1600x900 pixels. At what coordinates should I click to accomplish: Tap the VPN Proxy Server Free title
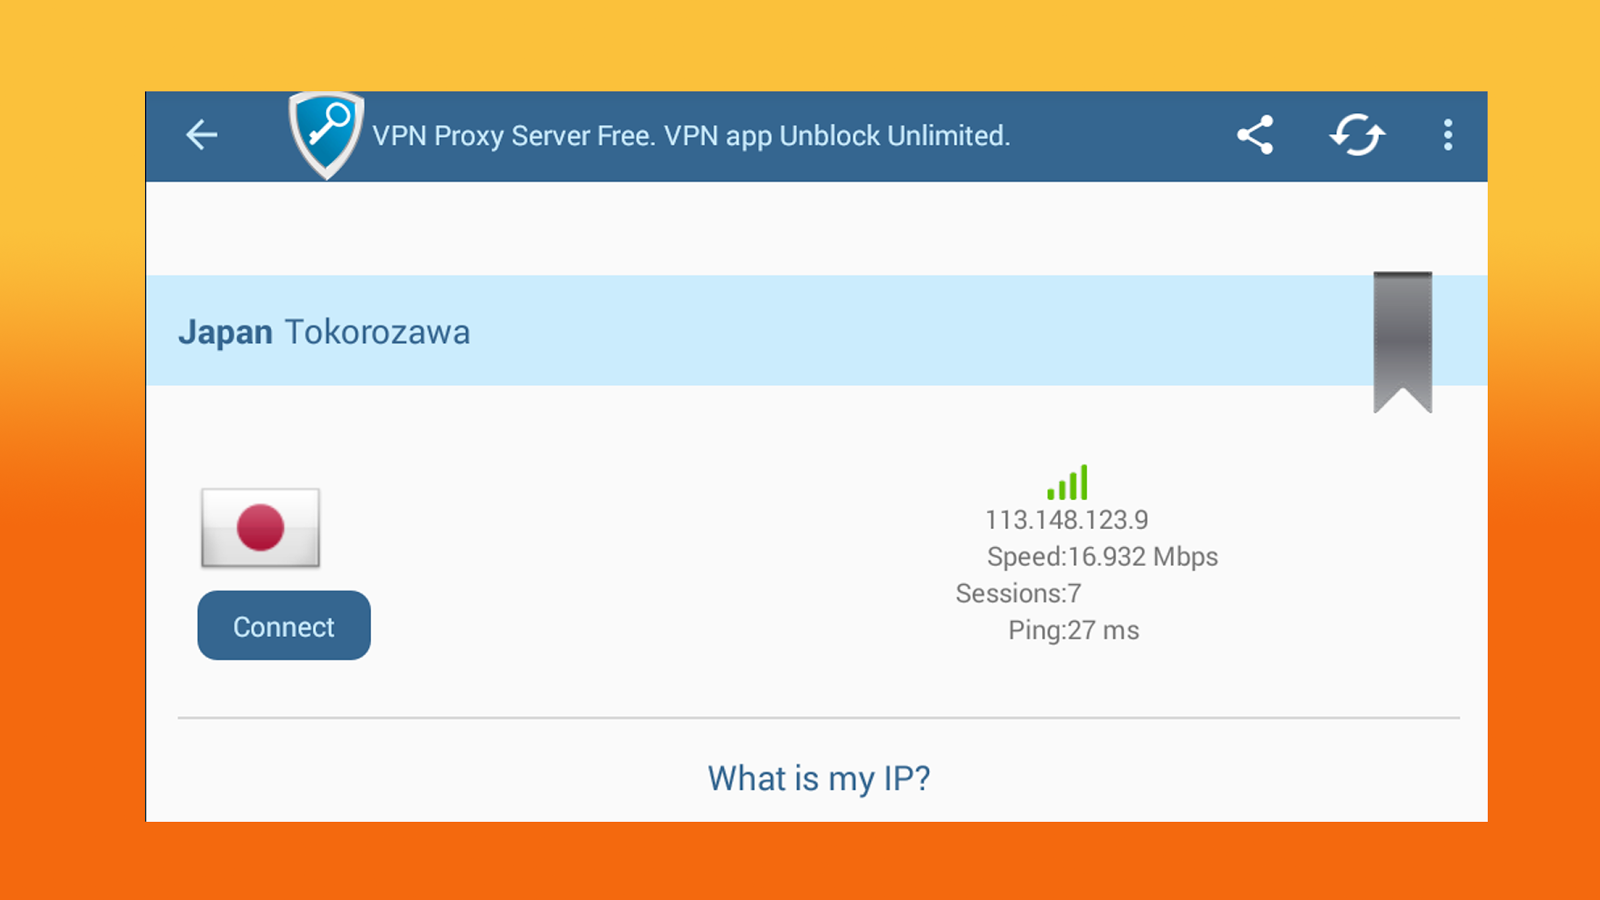pos(691,136)
